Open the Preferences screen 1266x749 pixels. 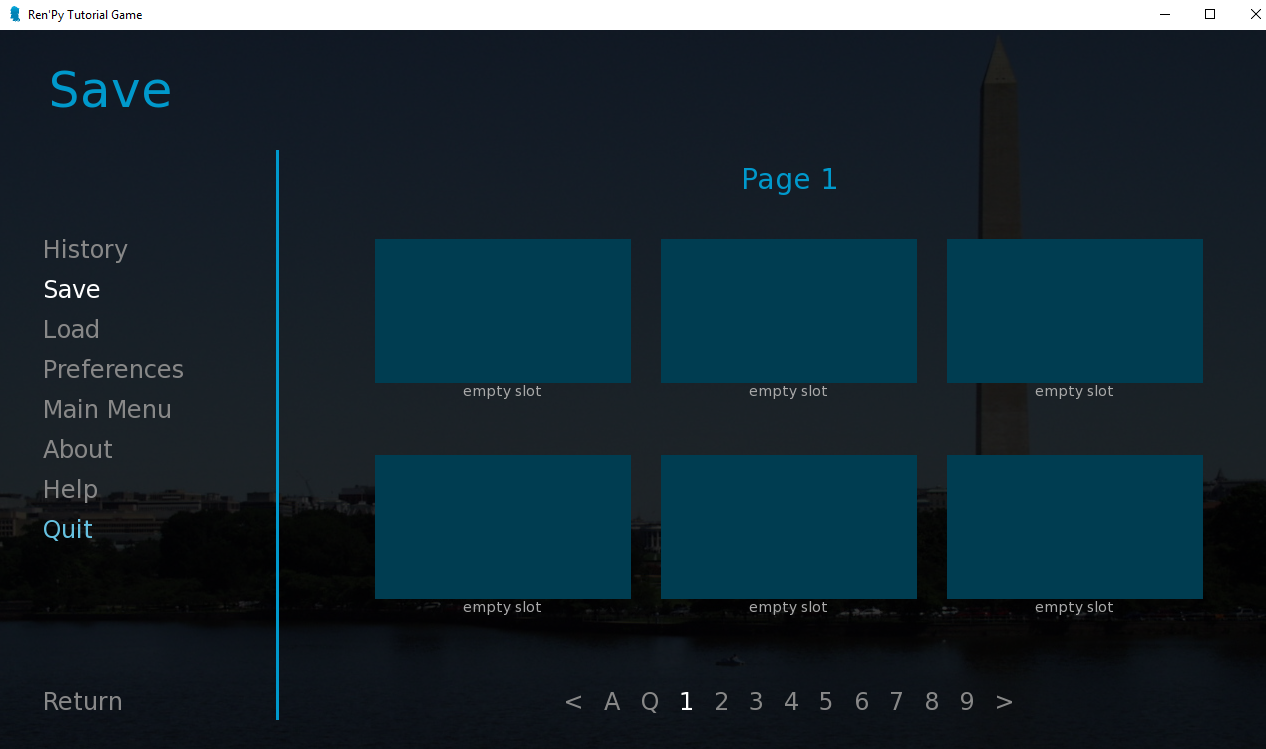(x=113, y=369)
